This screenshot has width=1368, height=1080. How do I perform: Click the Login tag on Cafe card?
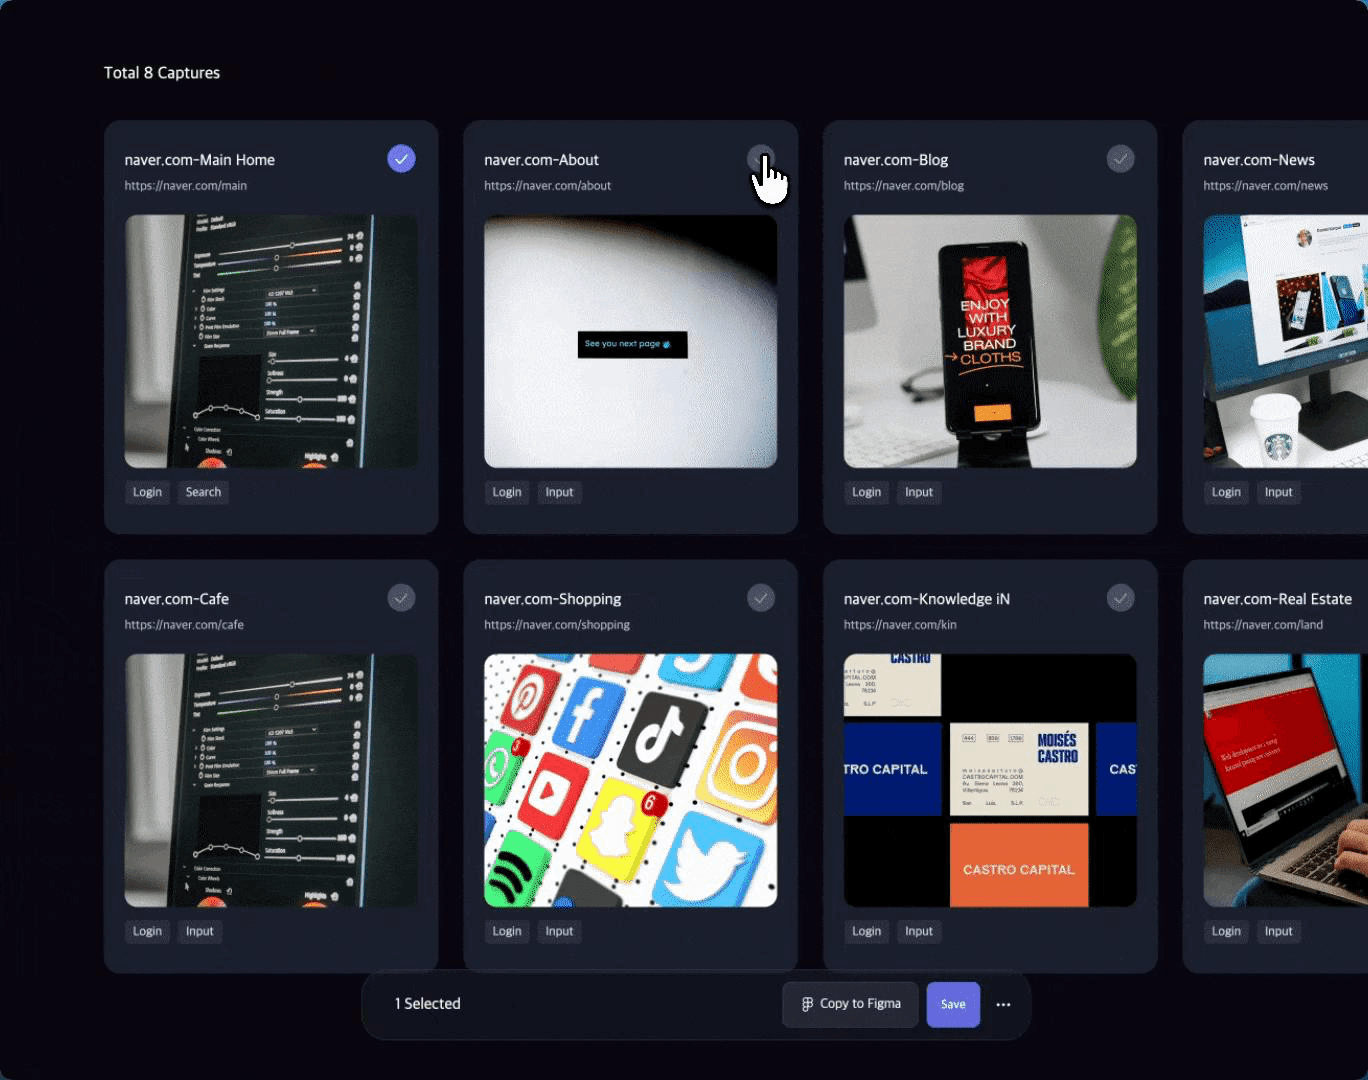tap(147, 931)
